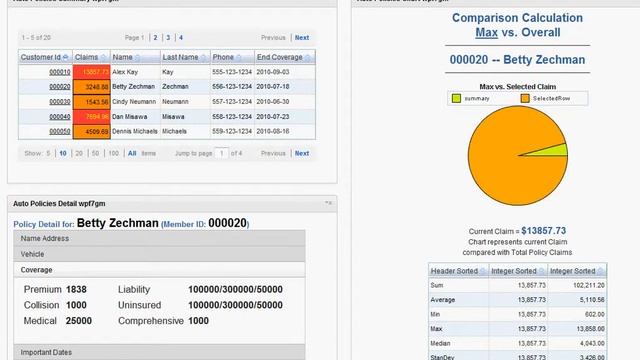The height and width of the screenshot is (360, 640).
Task: Open customer 000030 record link
Action: coord(60,102)
